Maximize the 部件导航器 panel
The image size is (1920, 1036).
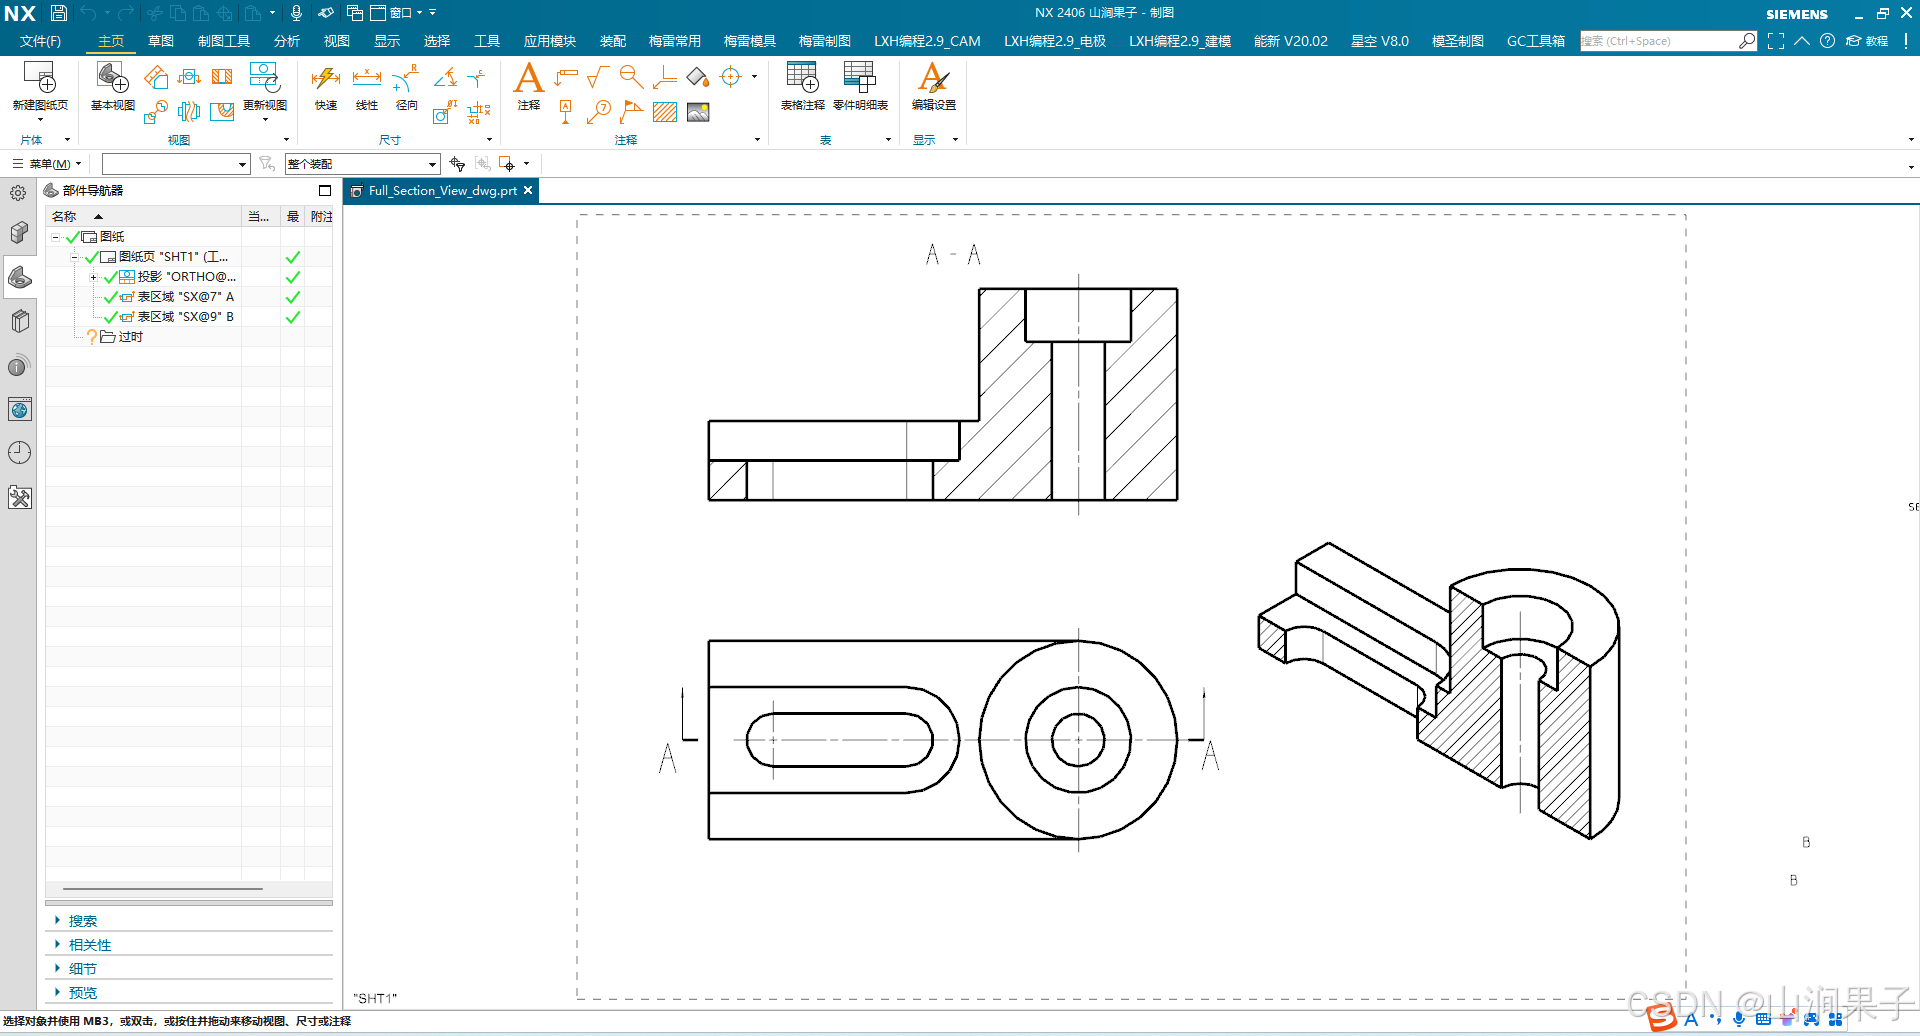[x=324, y=190]
